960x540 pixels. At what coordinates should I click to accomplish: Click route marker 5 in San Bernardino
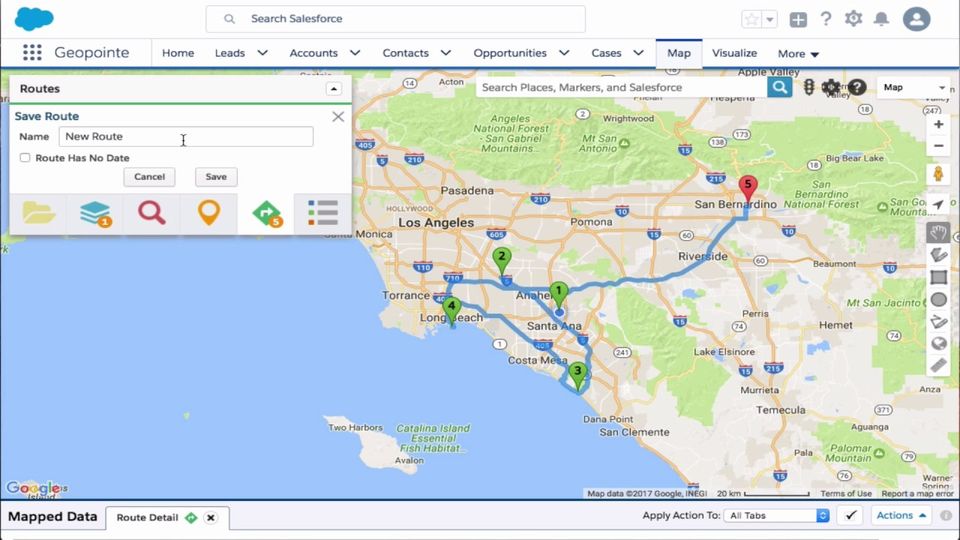coord(748,187)
